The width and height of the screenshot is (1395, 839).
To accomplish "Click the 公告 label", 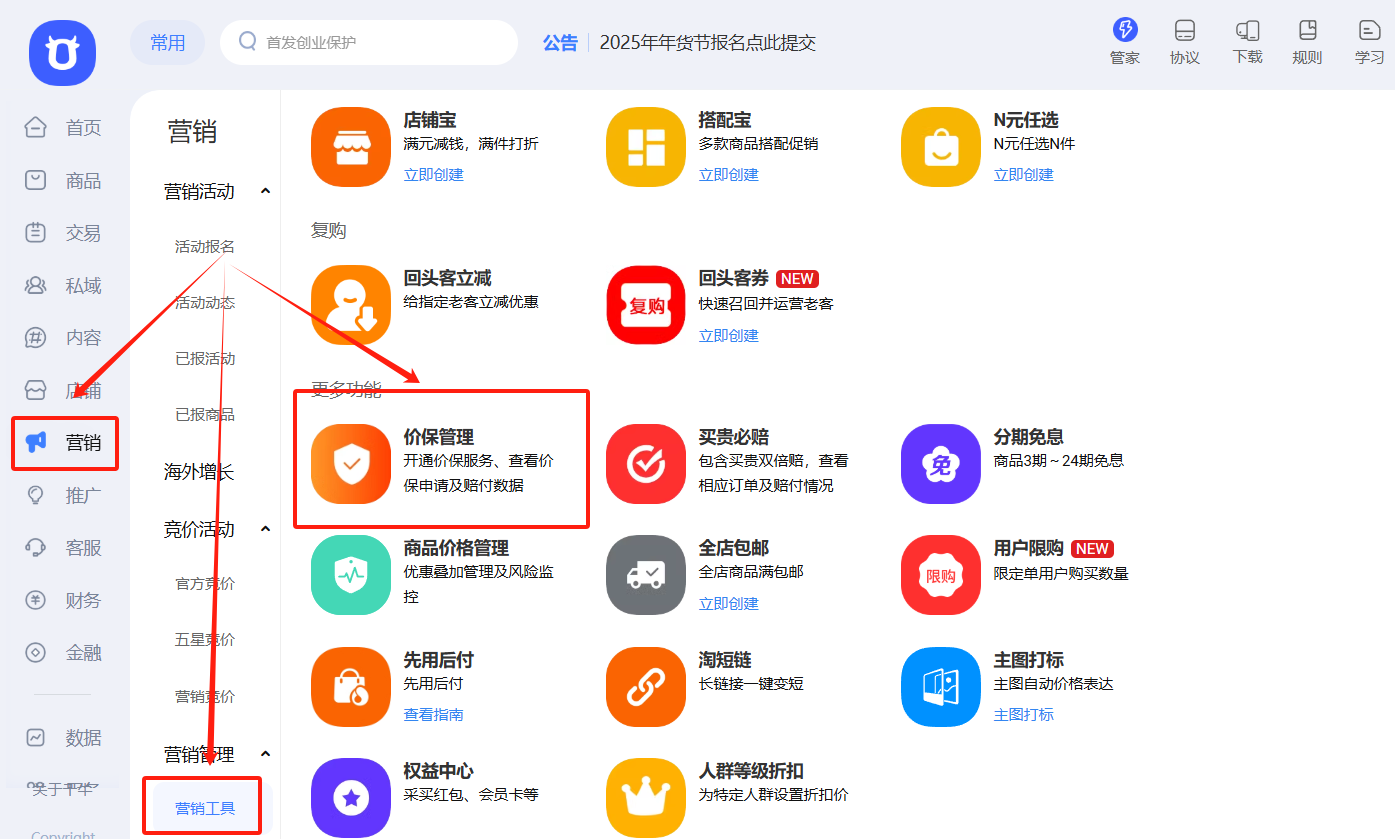I will tap(560, 43).
